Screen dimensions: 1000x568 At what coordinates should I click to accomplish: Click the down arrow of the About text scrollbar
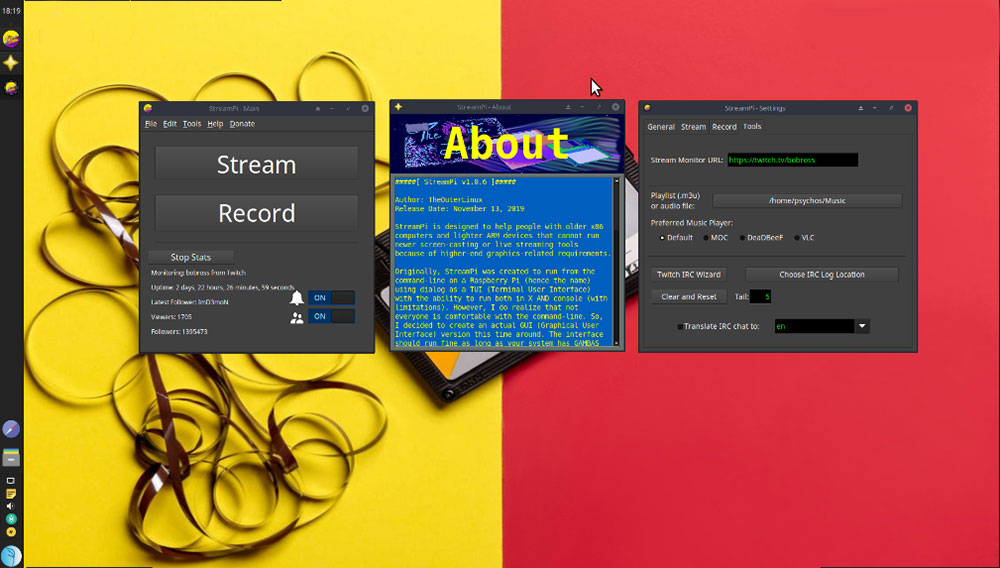[x=616, y=343]
